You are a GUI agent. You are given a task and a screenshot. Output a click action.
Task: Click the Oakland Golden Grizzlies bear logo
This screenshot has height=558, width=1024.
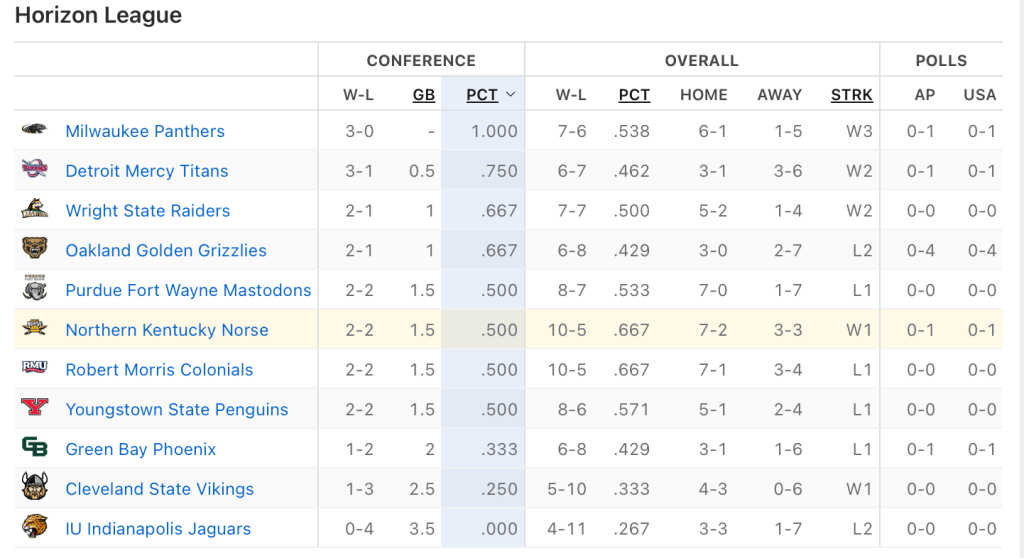point(34,249)
